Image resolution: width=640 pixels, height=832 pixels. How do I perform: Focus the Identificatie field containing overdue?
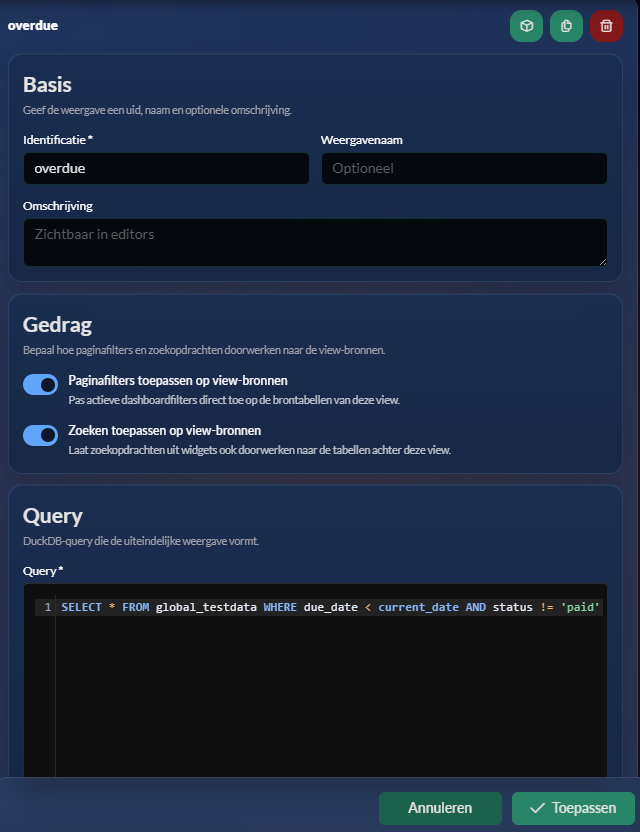coord(166,168)
